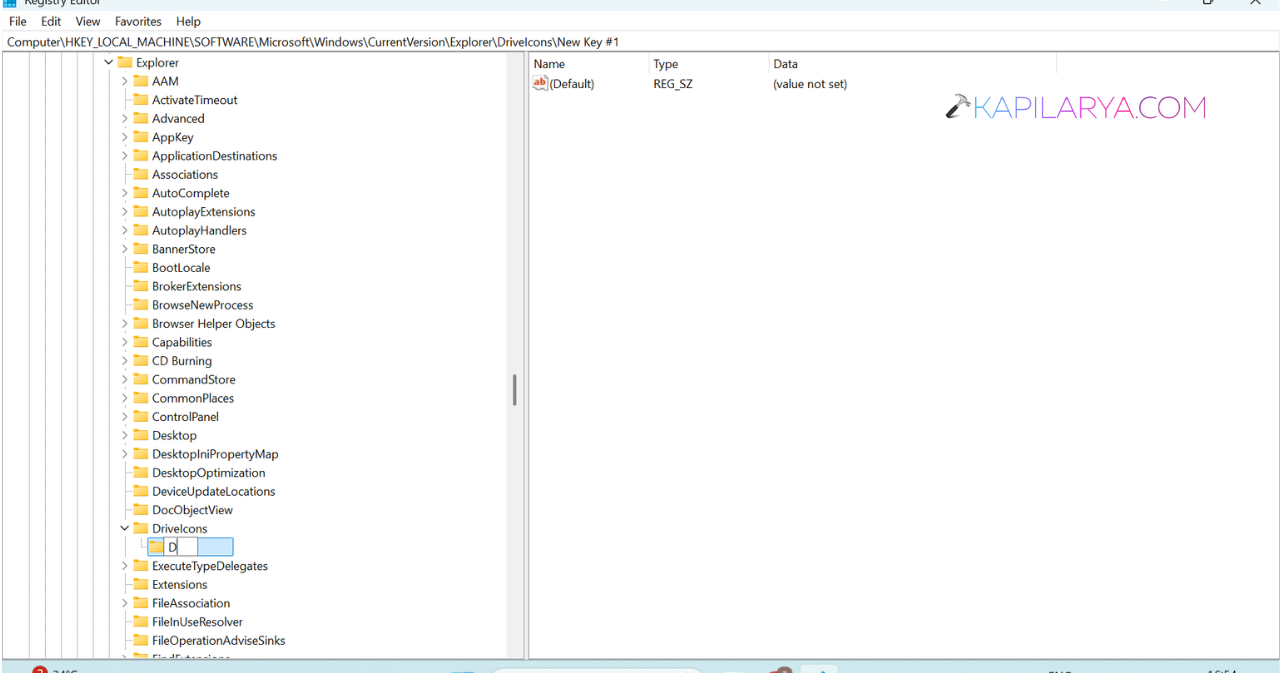Screen dimensions: 1280x673
Task: Expand the ExecuteTypeDelegates key
Action: 125,566
